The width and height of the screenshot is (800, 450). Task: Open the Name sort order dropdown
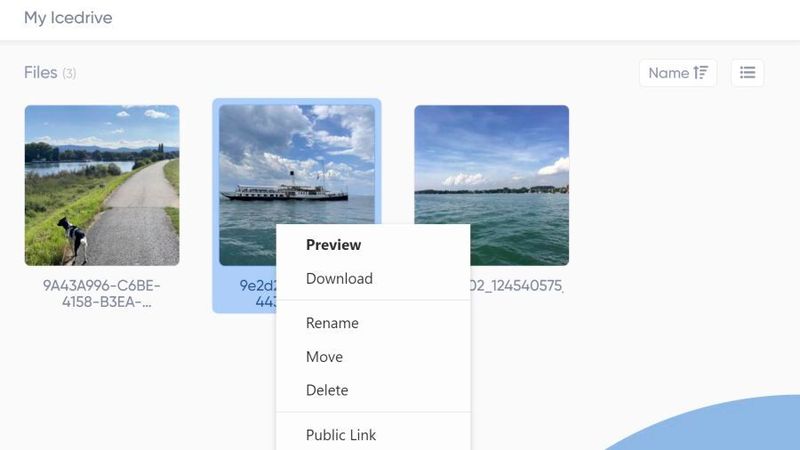(x=678, y=73)
